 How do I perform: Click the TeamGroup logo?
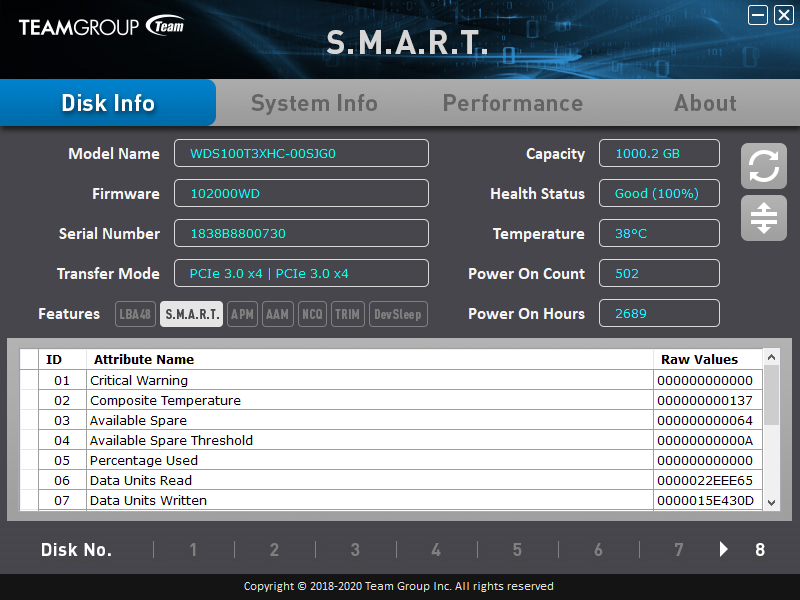(101, 27)
